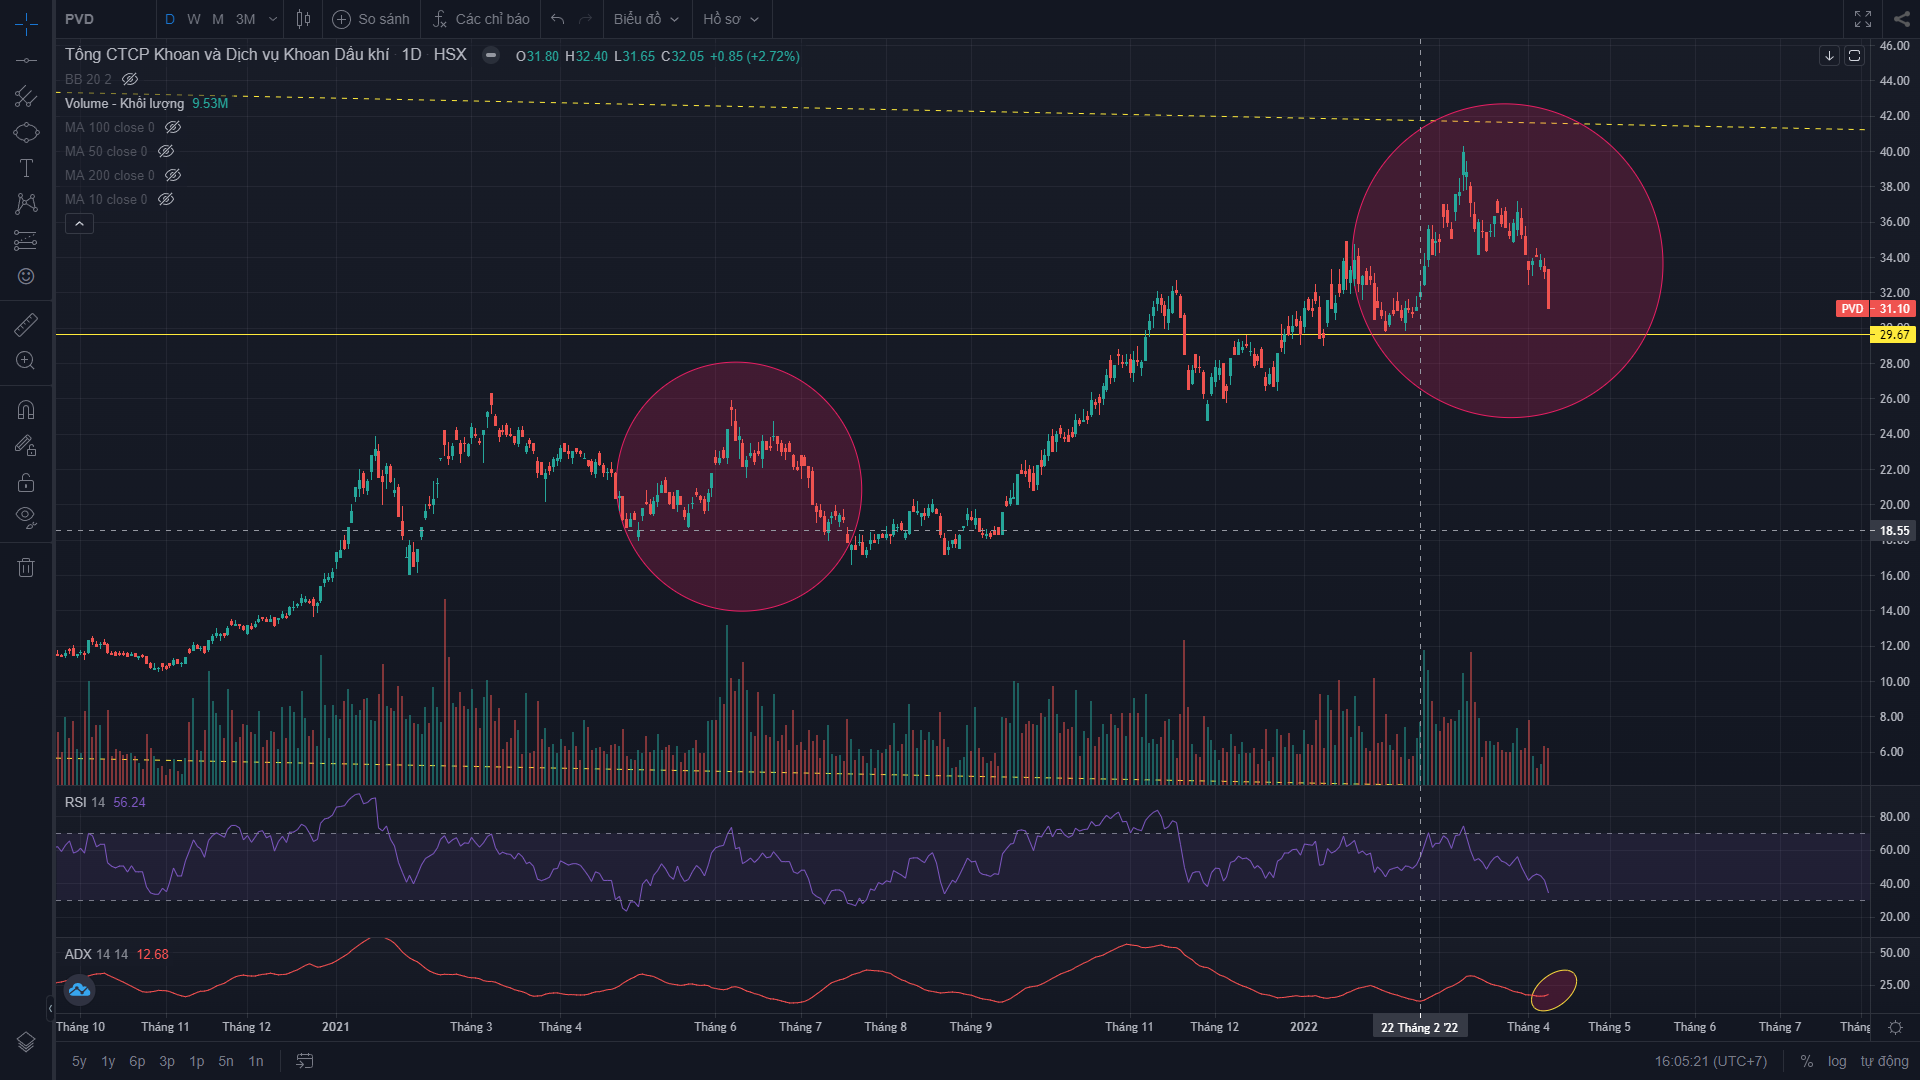Open the emoji icons tool
The width and height of the screenshot is (1920, 1080).
[x=26, y=276]
